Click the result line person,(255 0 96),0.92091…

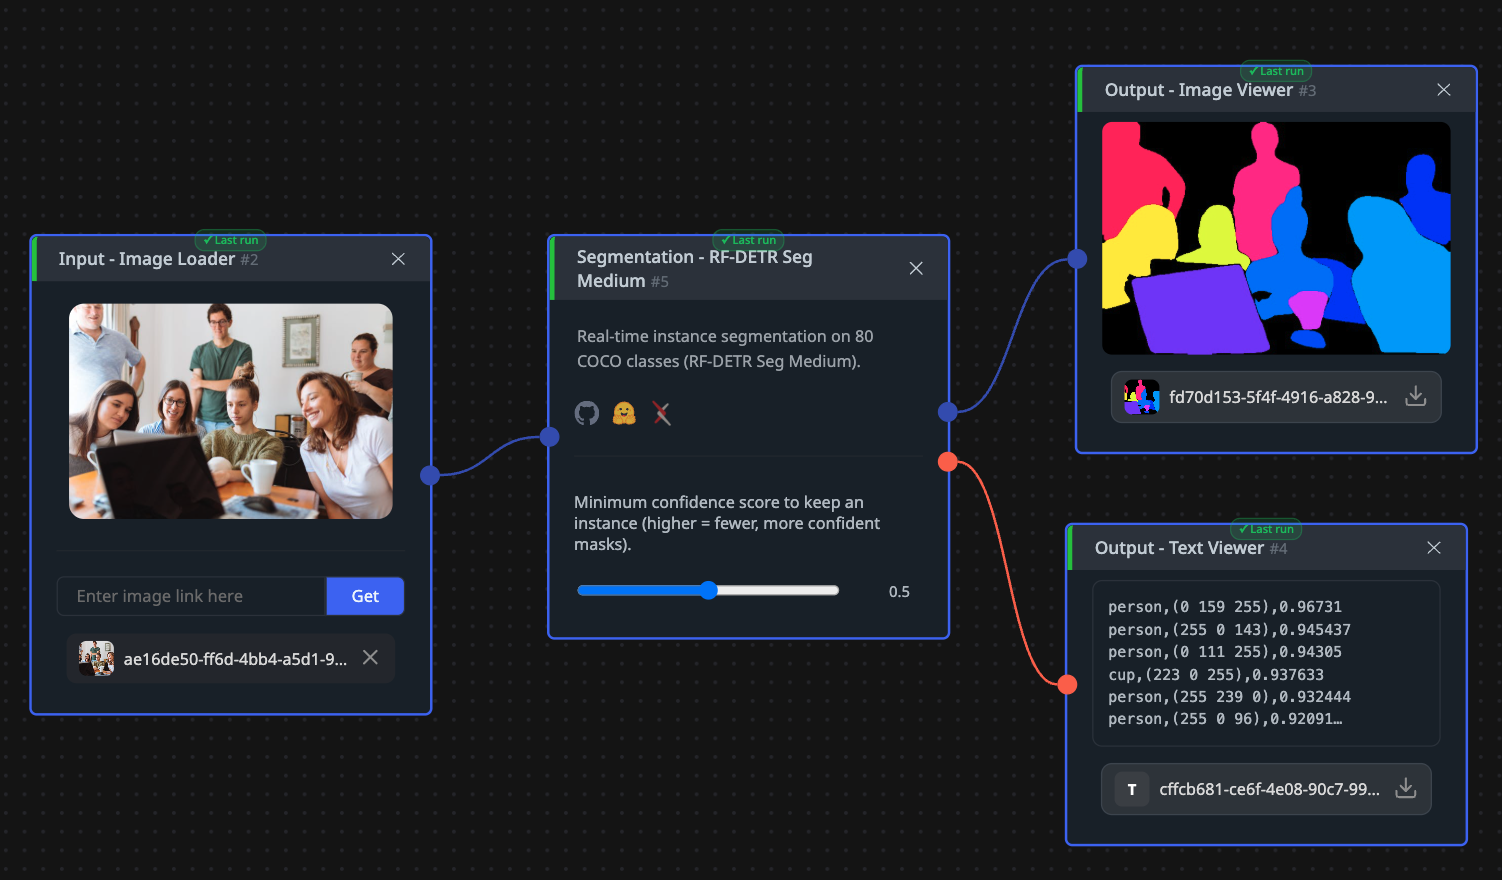tap(1225, 719)
